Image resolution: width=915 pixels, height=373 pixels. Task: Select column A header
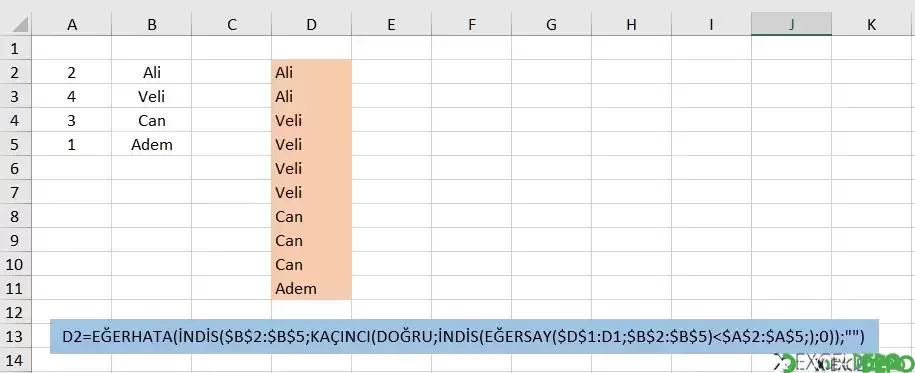tap(72, 24)
